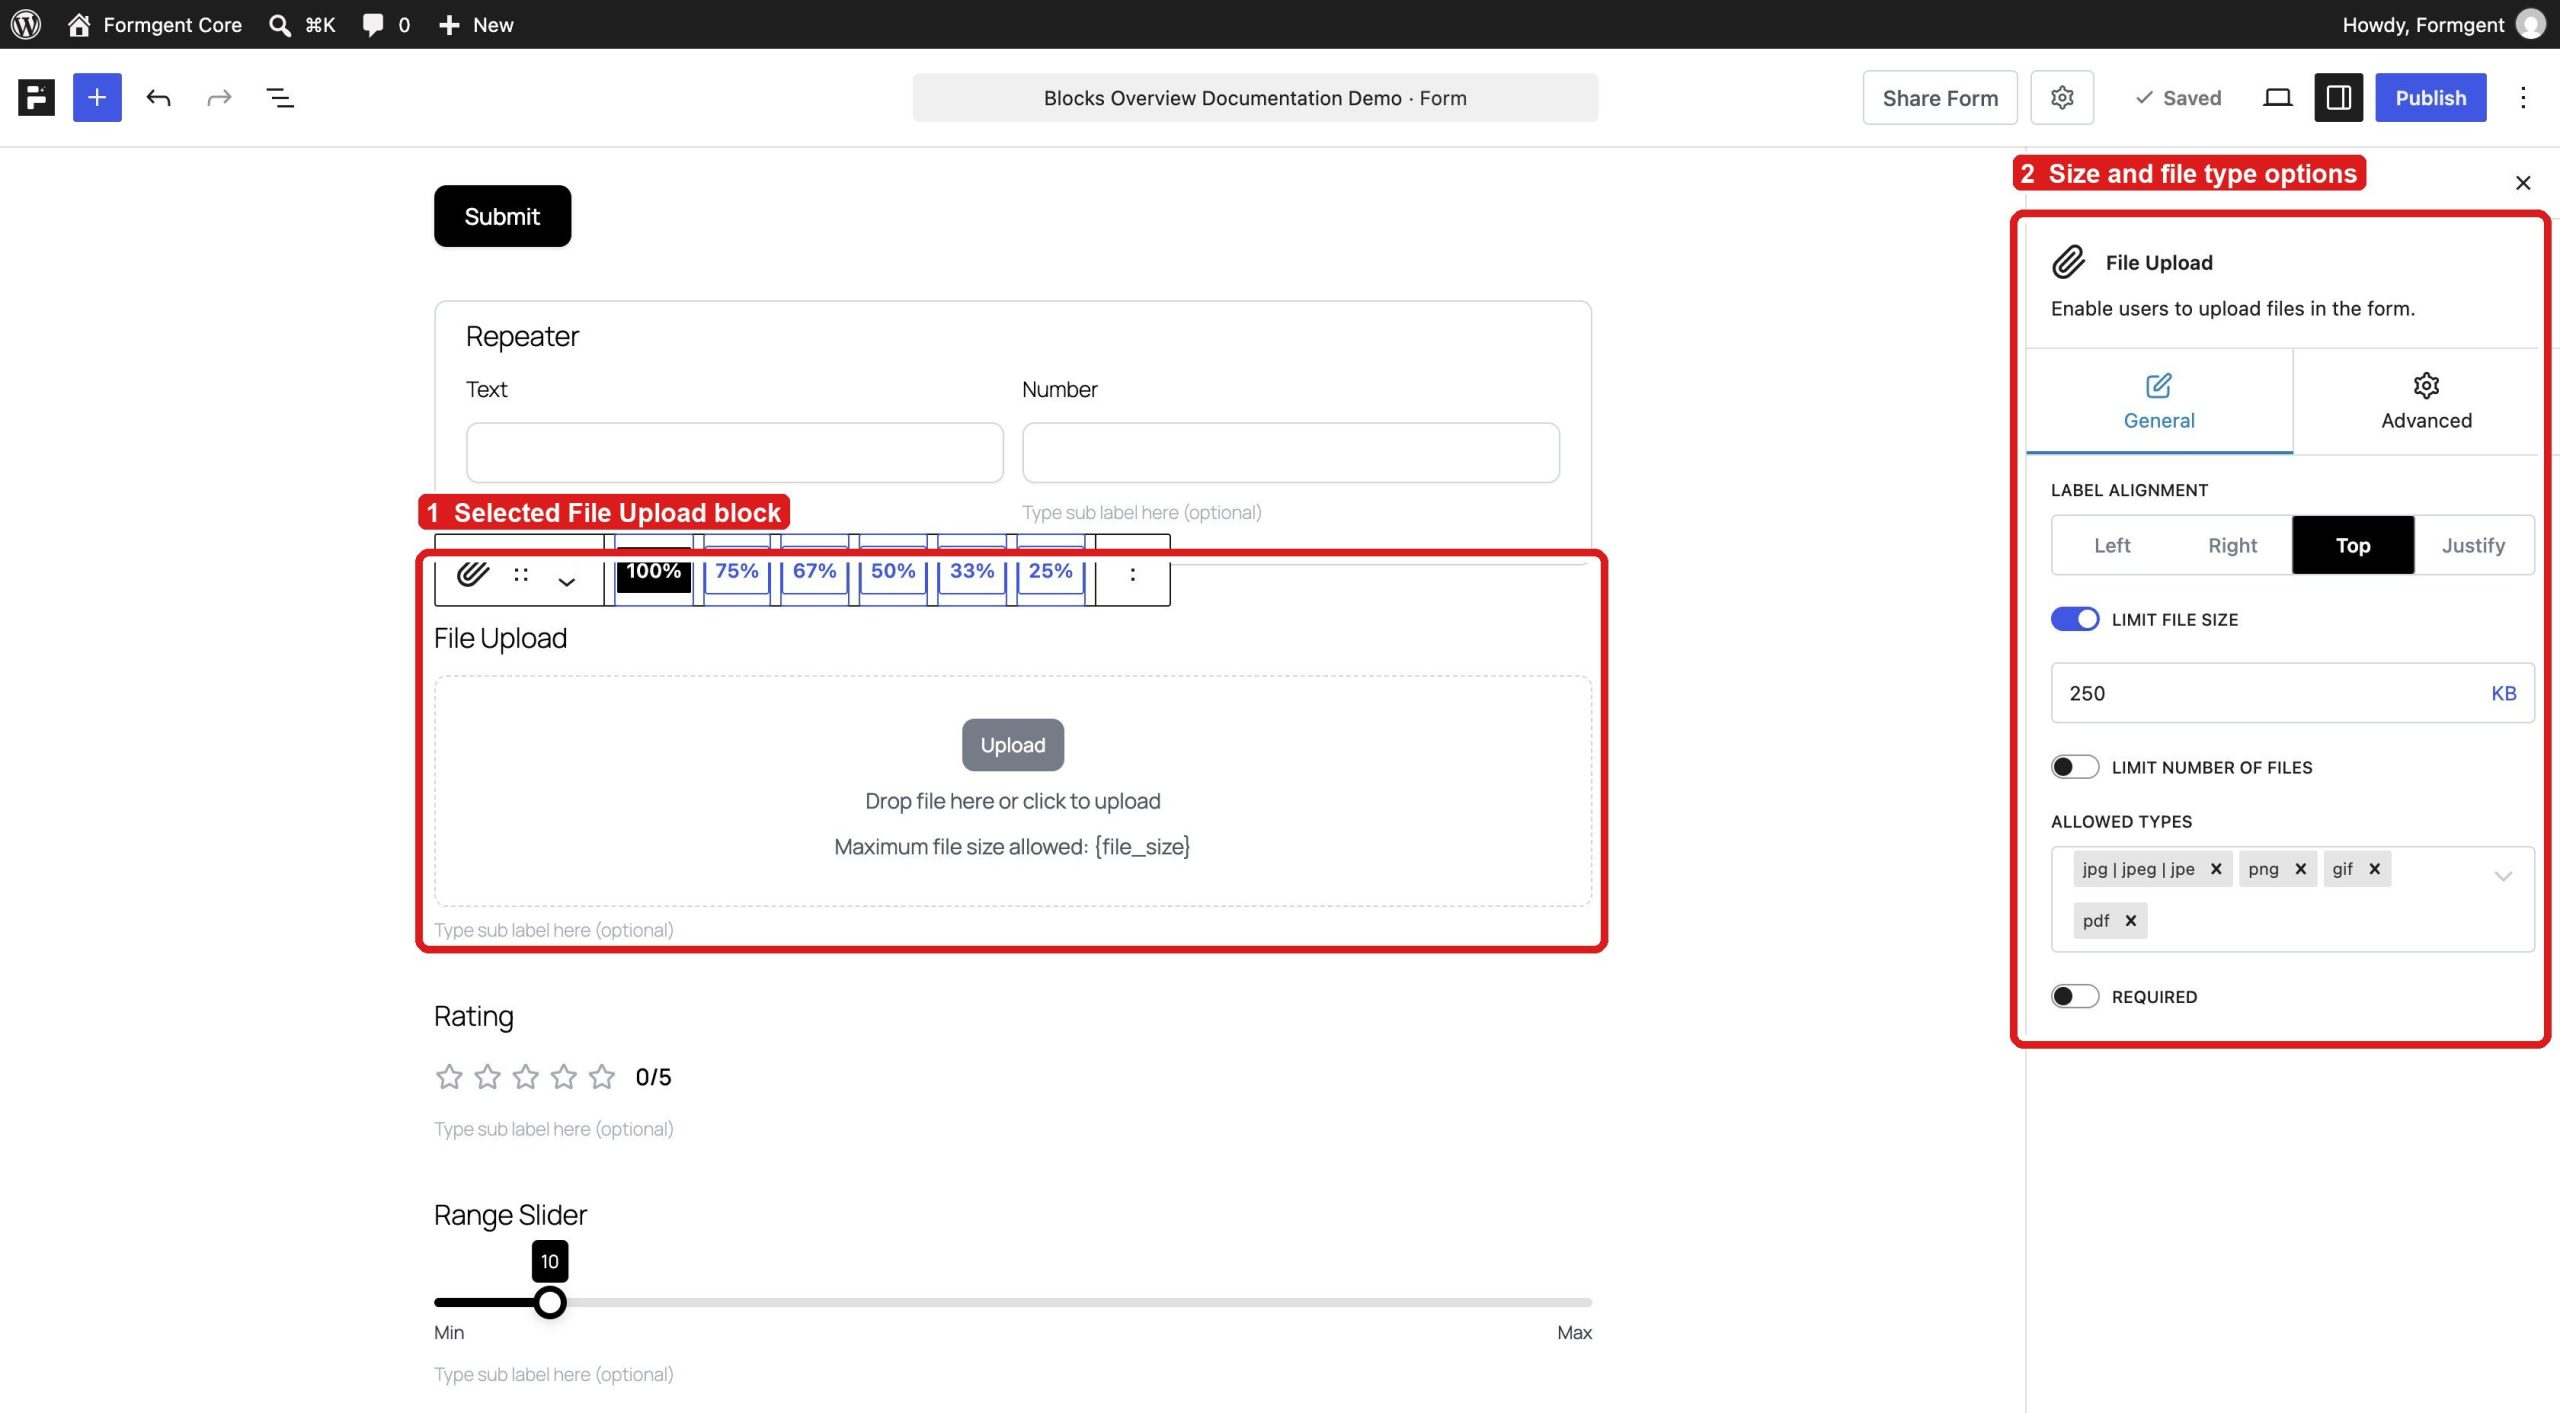Open comments bubble in admin bar
The height and width of the screenshot is (1413, 2560).
point(386,24)
